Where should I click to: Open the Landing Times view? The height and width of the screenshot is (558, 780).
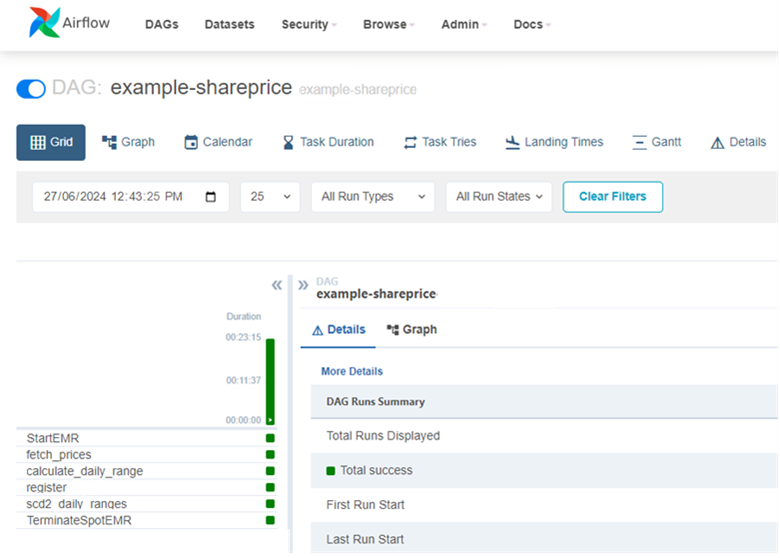(554, 142)
